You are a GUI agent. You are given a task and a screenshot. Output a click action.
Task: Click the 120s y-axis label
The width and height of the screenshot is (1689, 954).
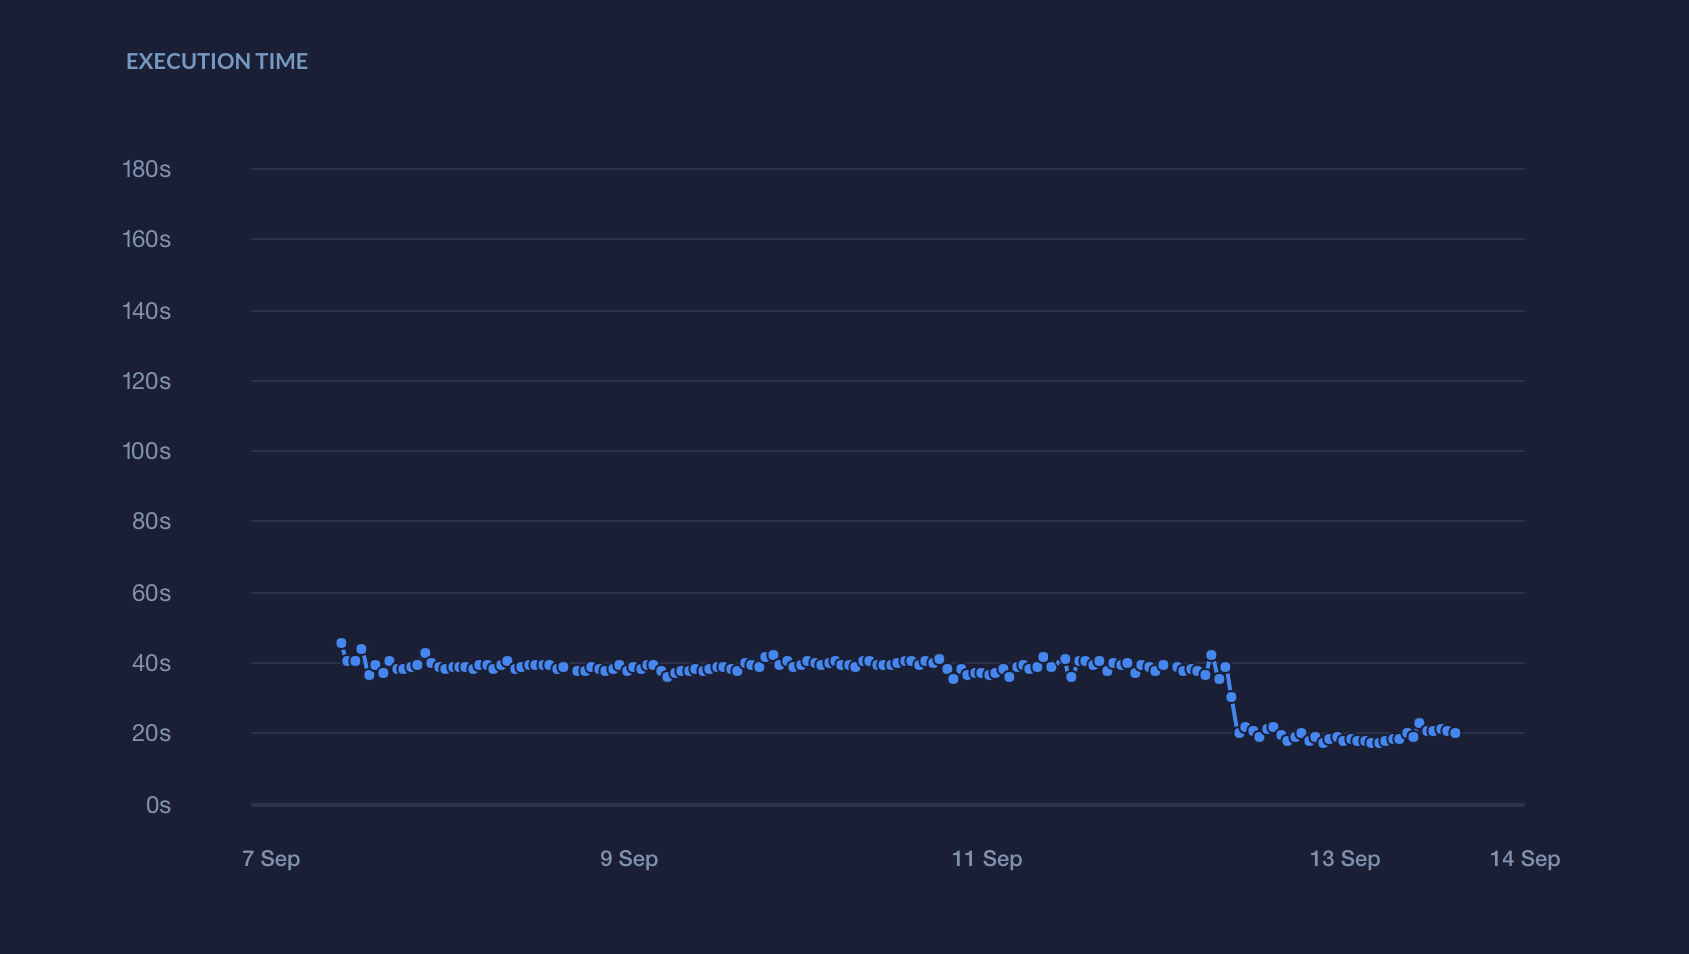point(146,381)
